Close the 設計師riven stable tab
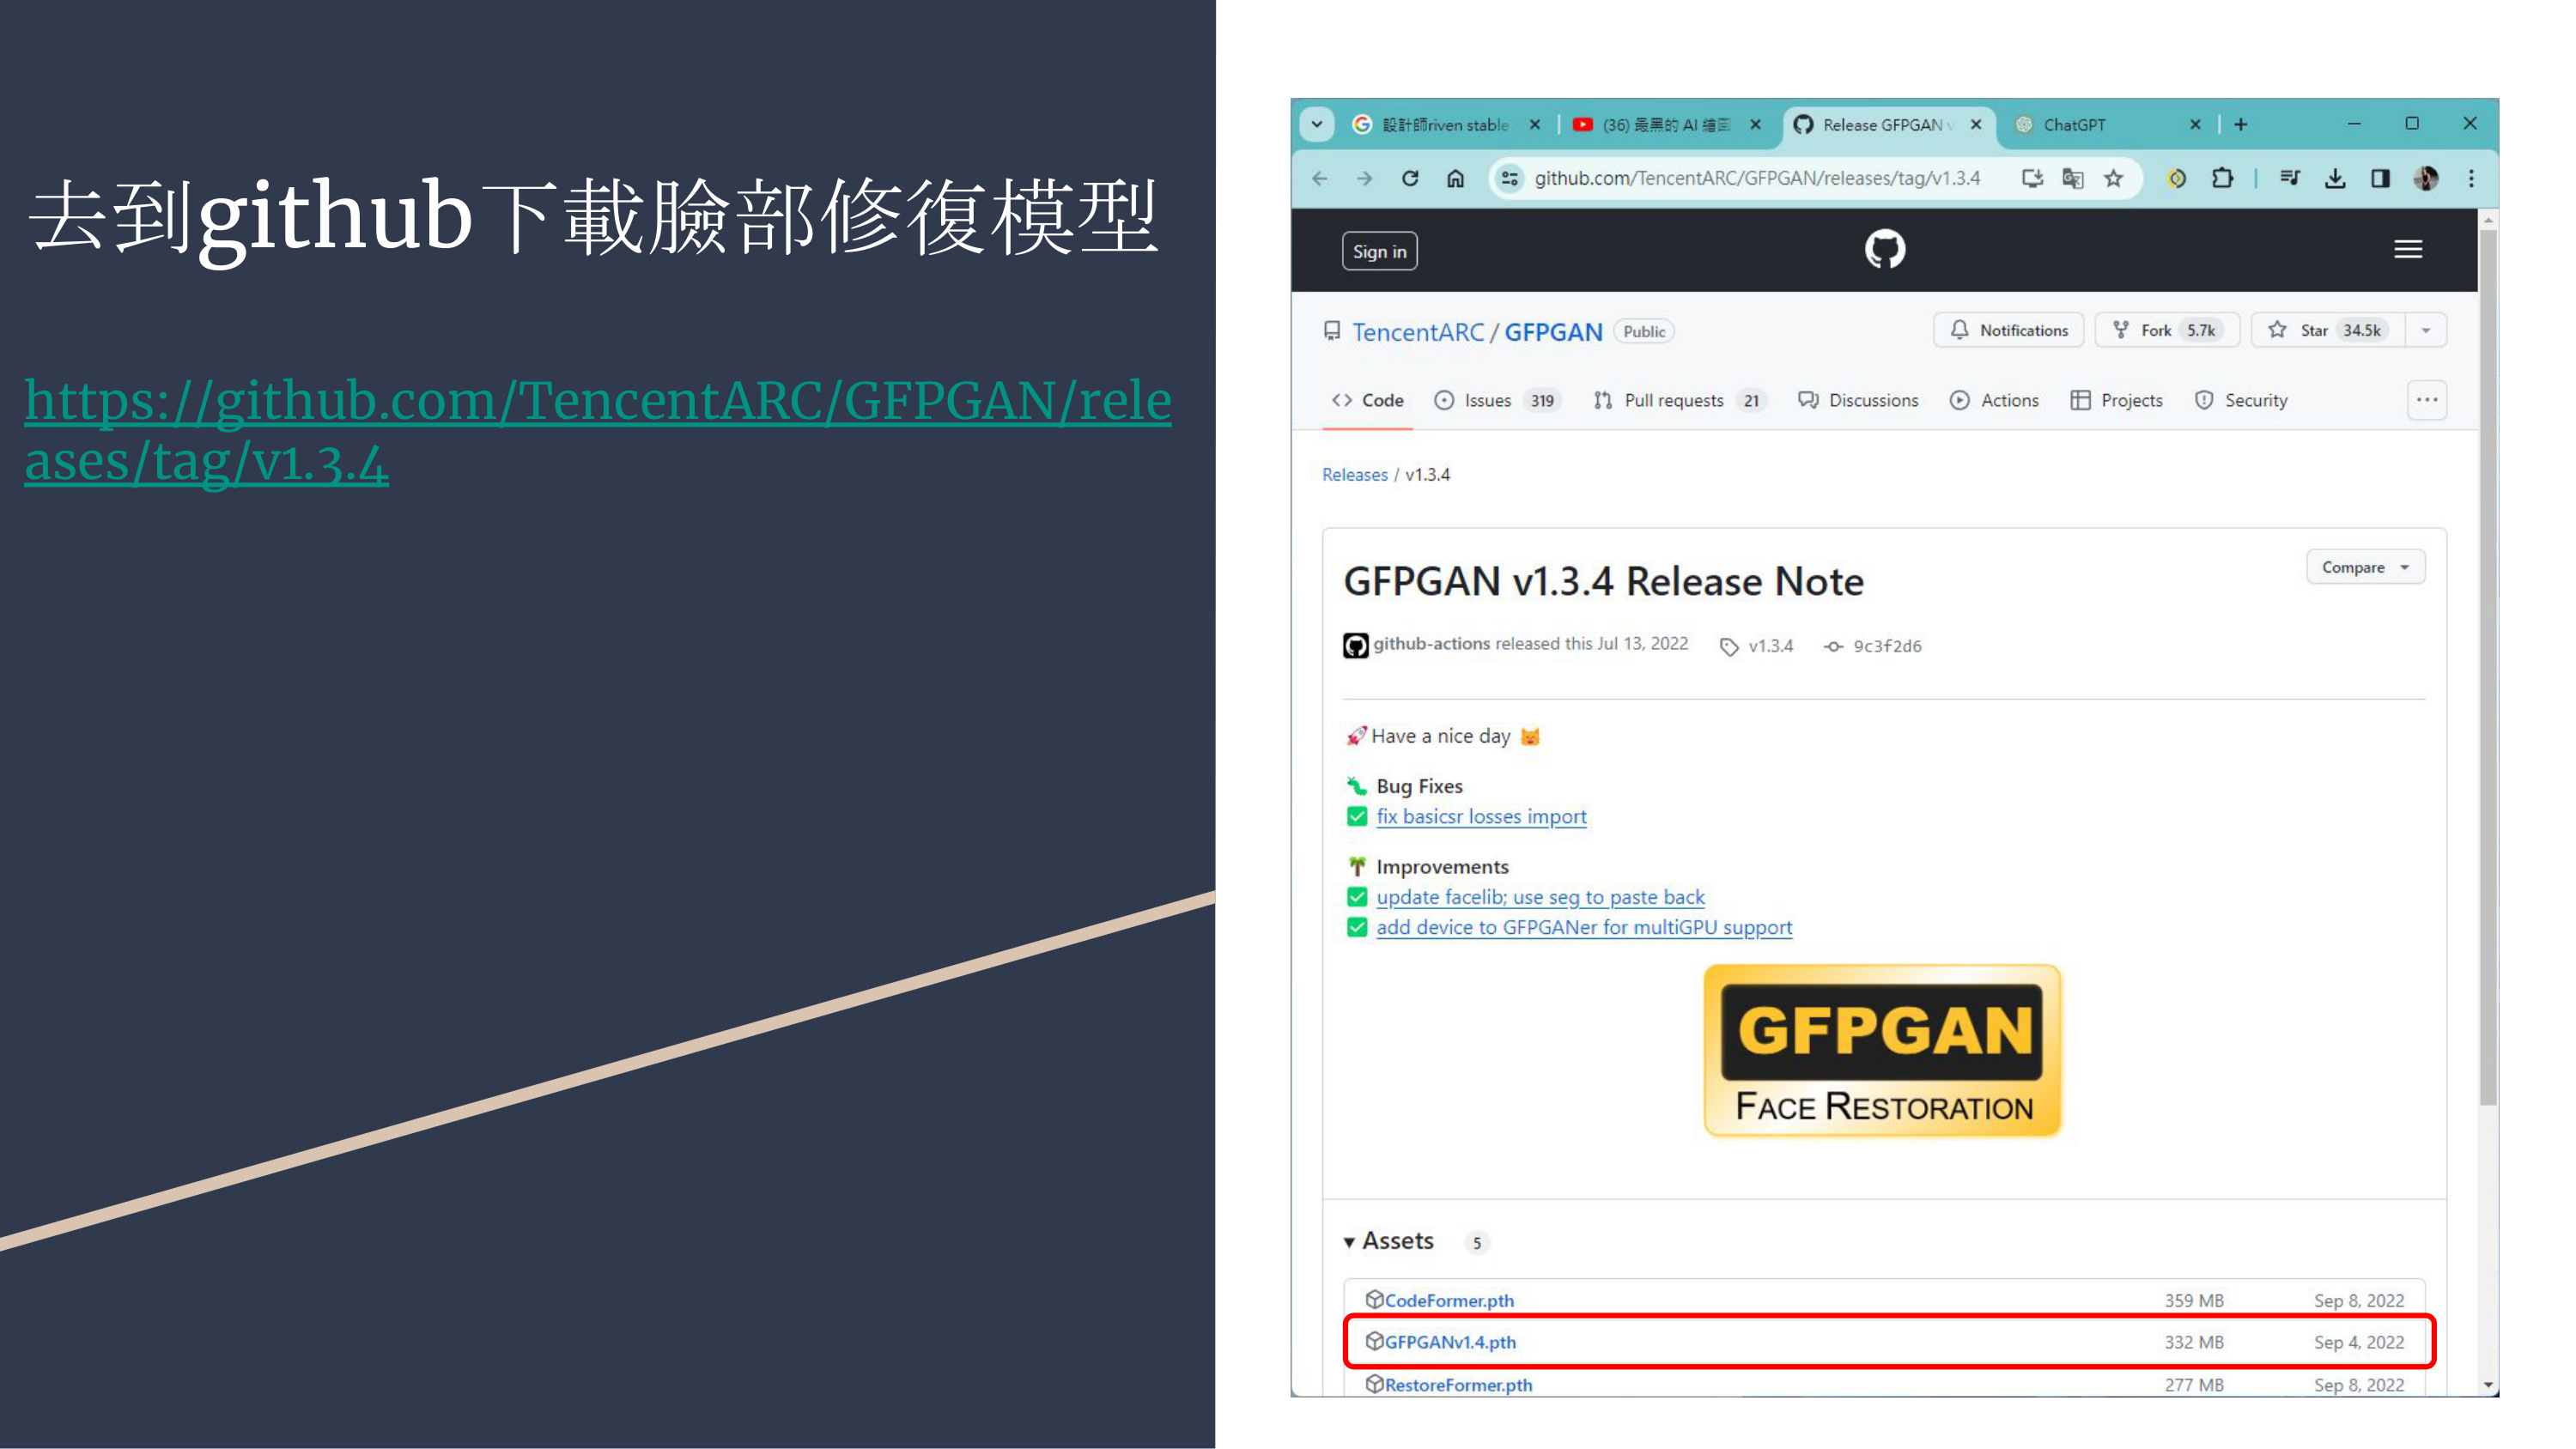Viewport: 2576px width, 1449px height. click(1535, 124)
